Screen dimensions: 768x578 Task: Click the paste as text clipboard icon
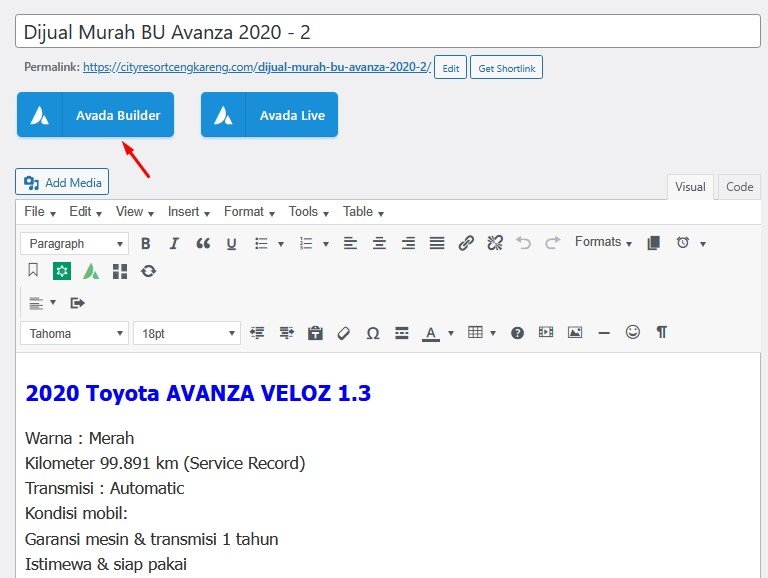pyautogui.click(x=315, y=333)
